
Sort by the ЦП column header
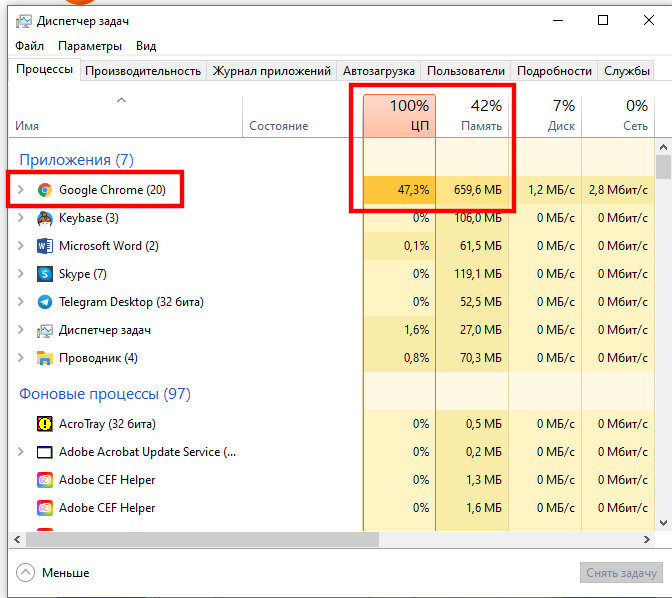[399, 116]
